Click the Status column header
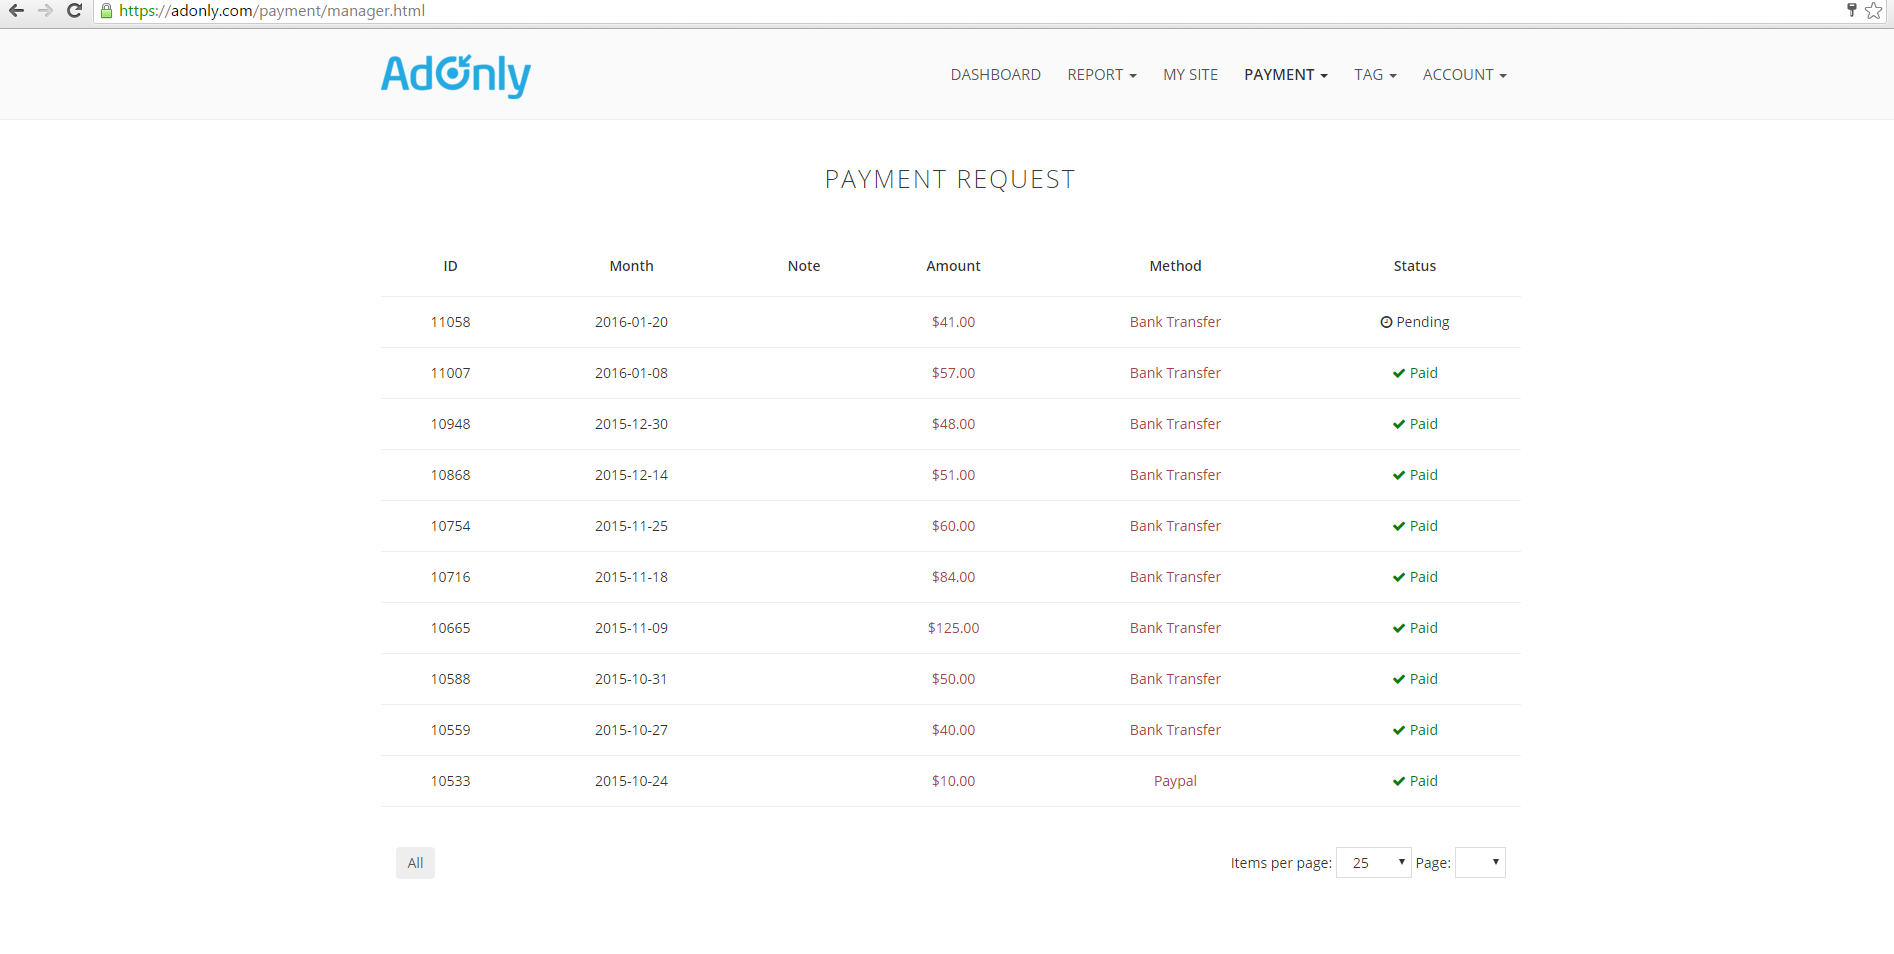The height and width of the screenshot is (954, 1894). point(1415,266)
